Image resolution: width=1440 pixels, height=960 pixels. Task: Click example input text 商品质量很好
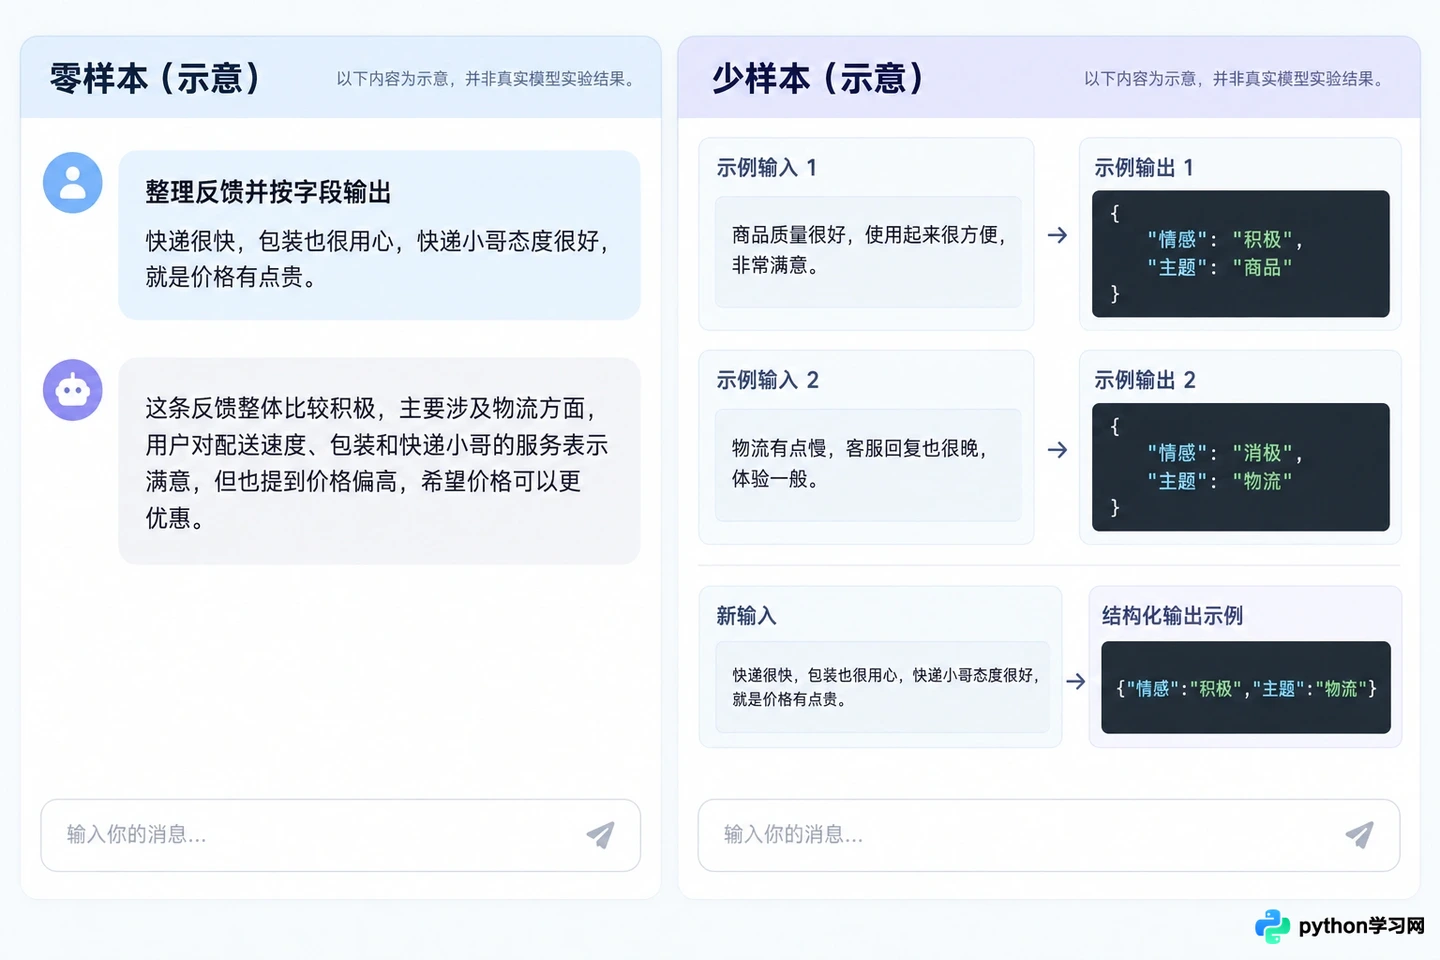pyautogui.click(x=868, y=250)
